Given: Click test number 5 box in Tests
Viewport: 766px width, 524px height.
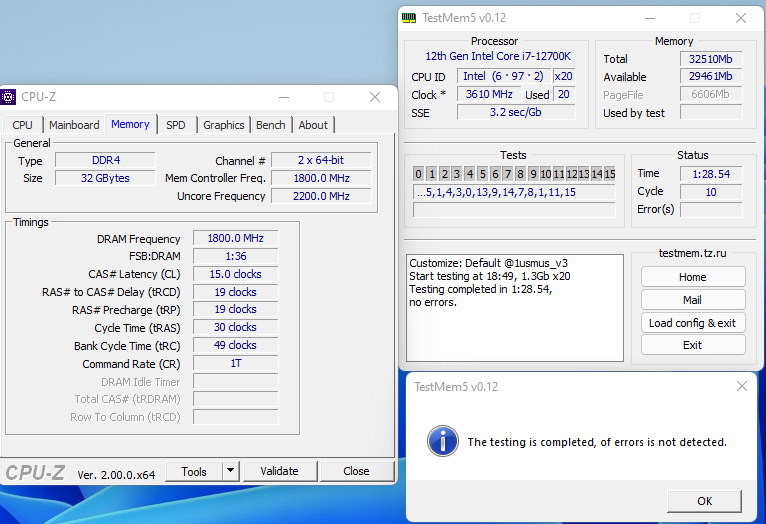Looking at the screenshot, I should tap(483, 174).
